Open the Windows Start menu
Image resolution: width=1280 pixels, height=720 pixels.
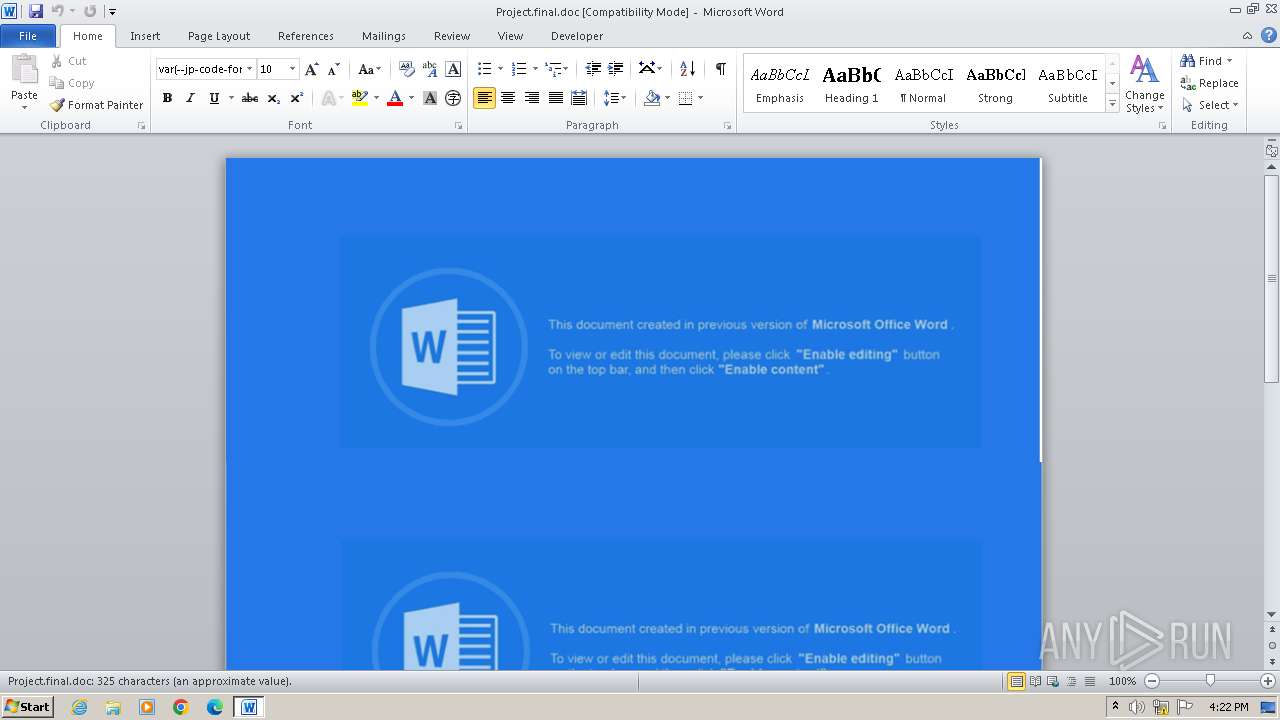point(27,707)
